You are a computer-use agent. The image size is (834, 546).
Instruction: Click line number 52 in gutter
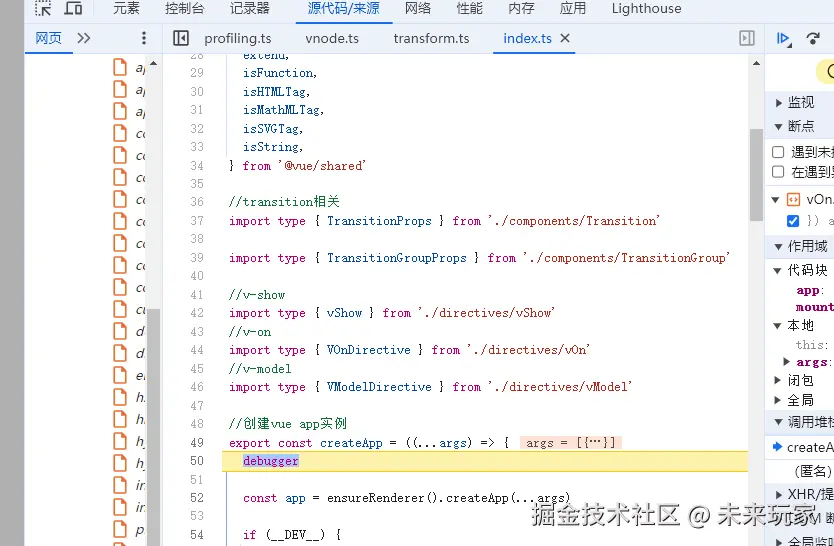pyautogui.click(x=197, y=498)
